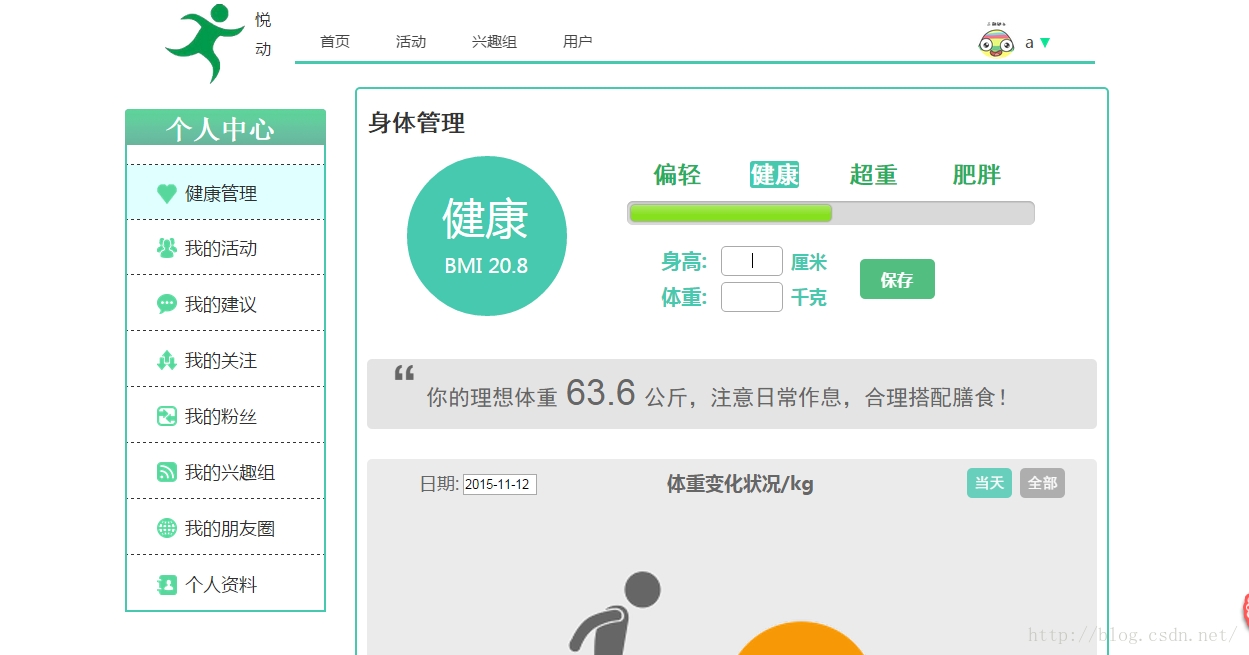This screenshot has height=655, width=1249.
Task: Click the green running-man site logo
Action: coord(205,43)
